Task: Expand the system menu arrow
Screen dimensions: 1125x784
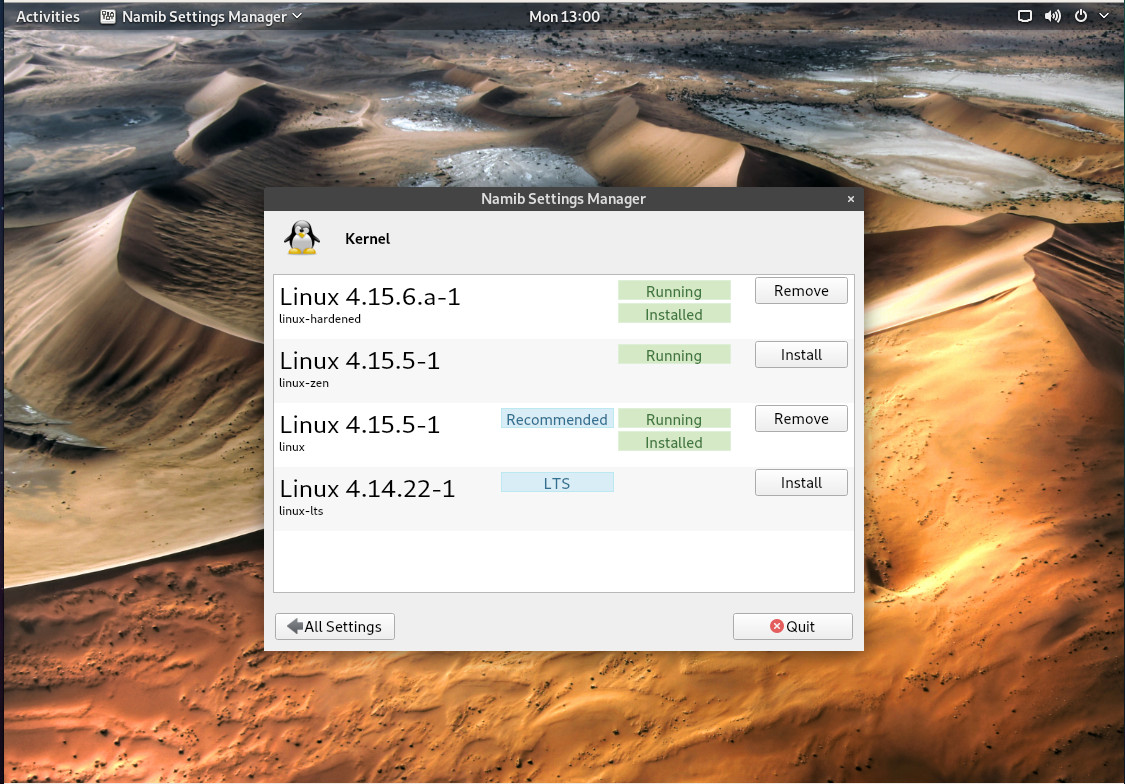Action: click(x=1103, y=16)
